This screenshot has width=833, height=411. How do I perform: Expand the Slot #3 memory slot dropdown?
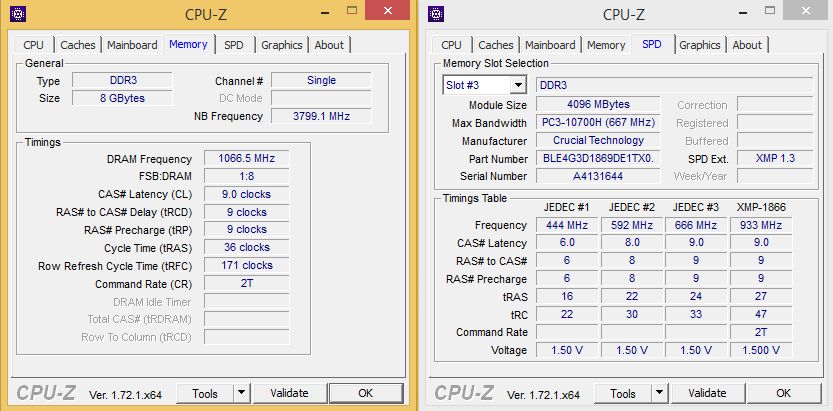pyautogui.click(x=517, y=85)
